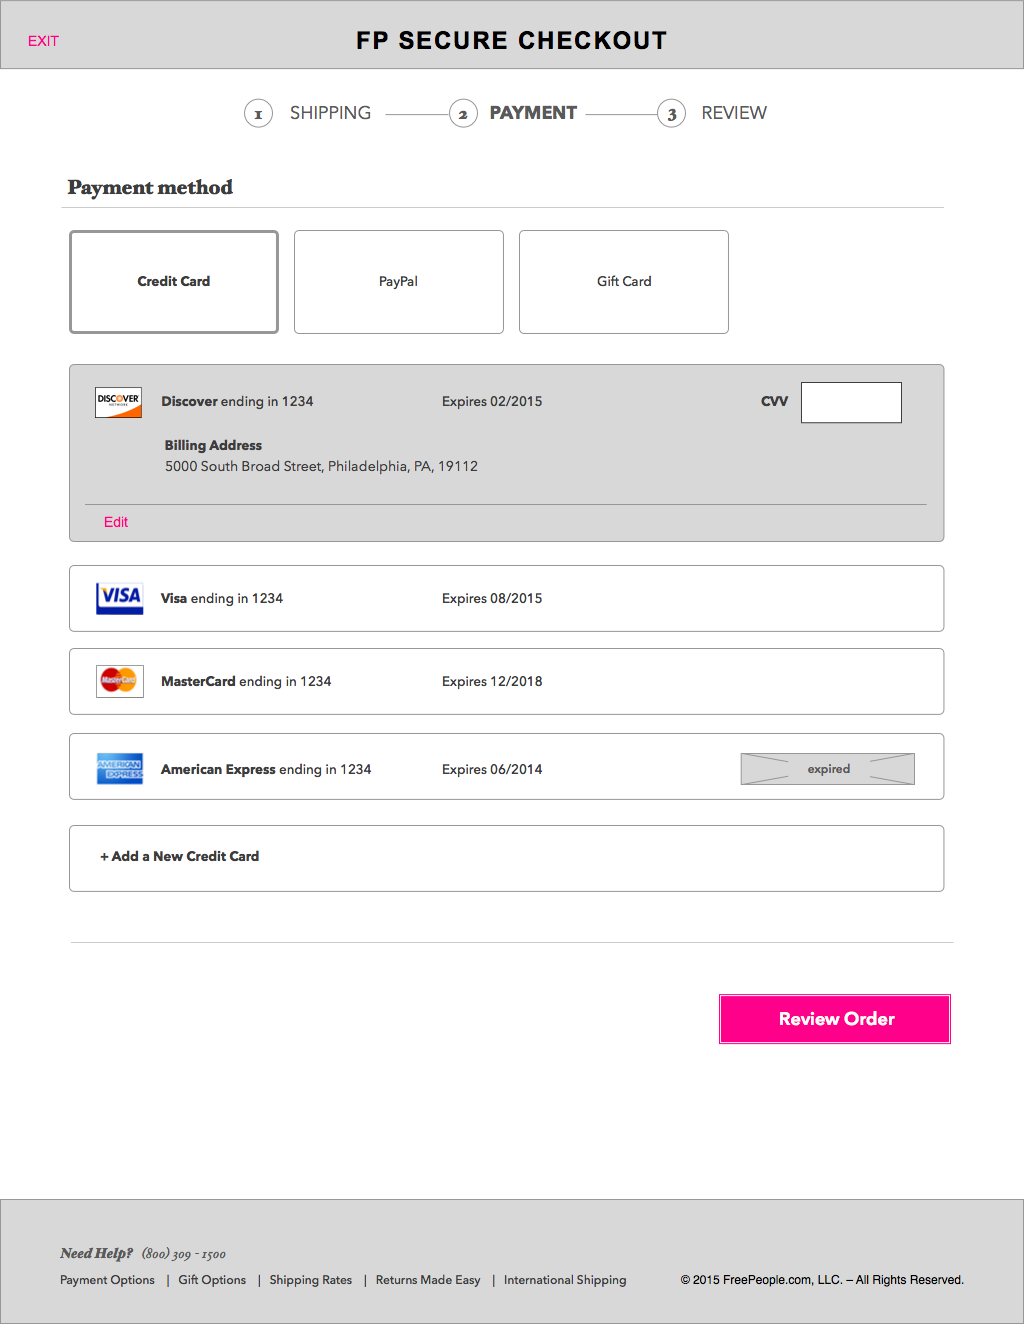Viewport: 1024px width, 1324px height.
Task: Select the Visa ending in 1234 card
Action: click(x=506, y=598)
